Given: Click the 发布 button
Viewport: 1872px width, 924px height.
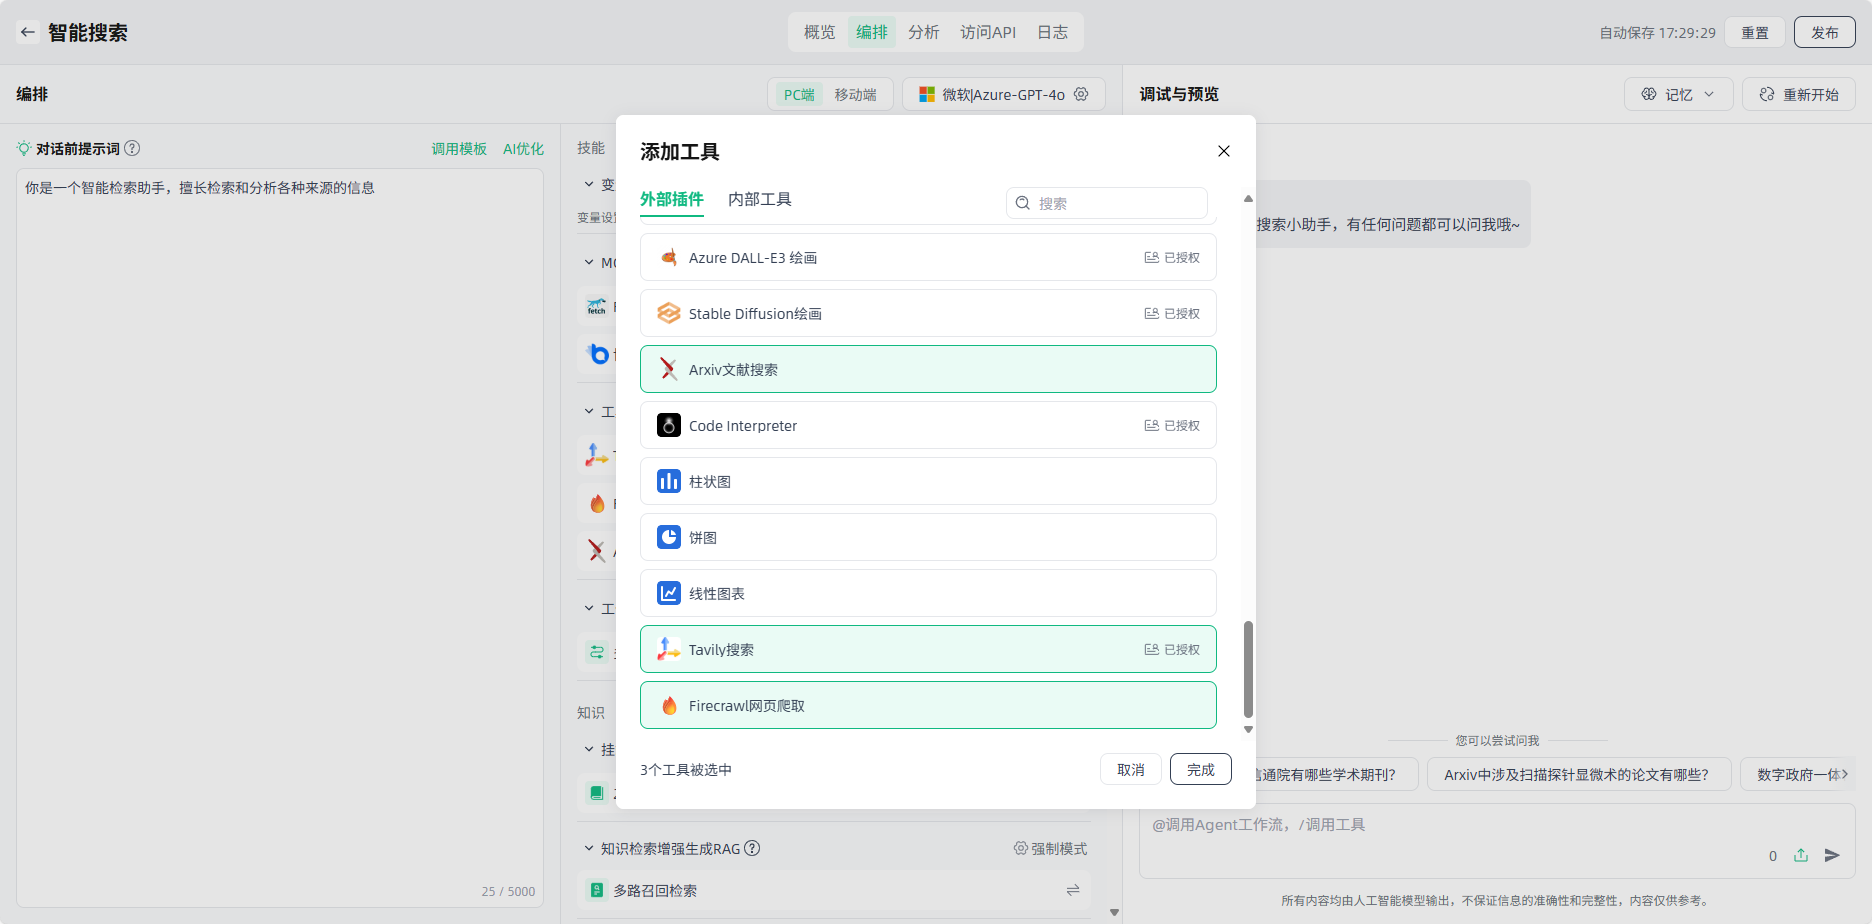Looking at the screenshot, I should click(x=1825, y=32).
